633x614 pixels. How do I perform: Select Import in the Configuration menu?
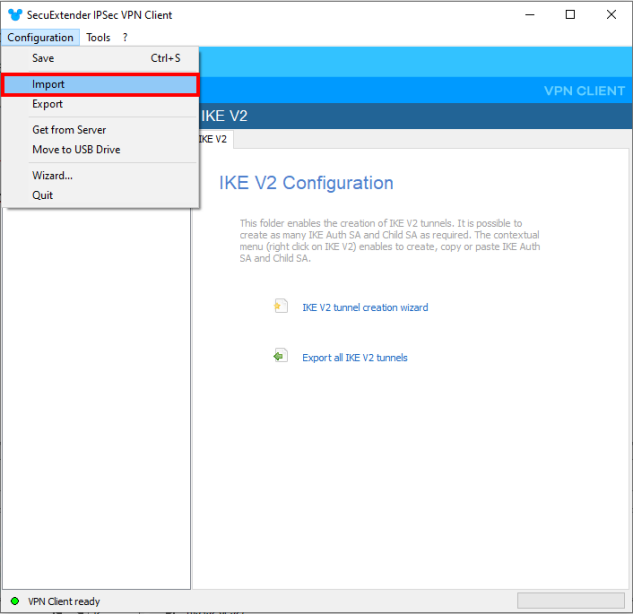[48, 85]
